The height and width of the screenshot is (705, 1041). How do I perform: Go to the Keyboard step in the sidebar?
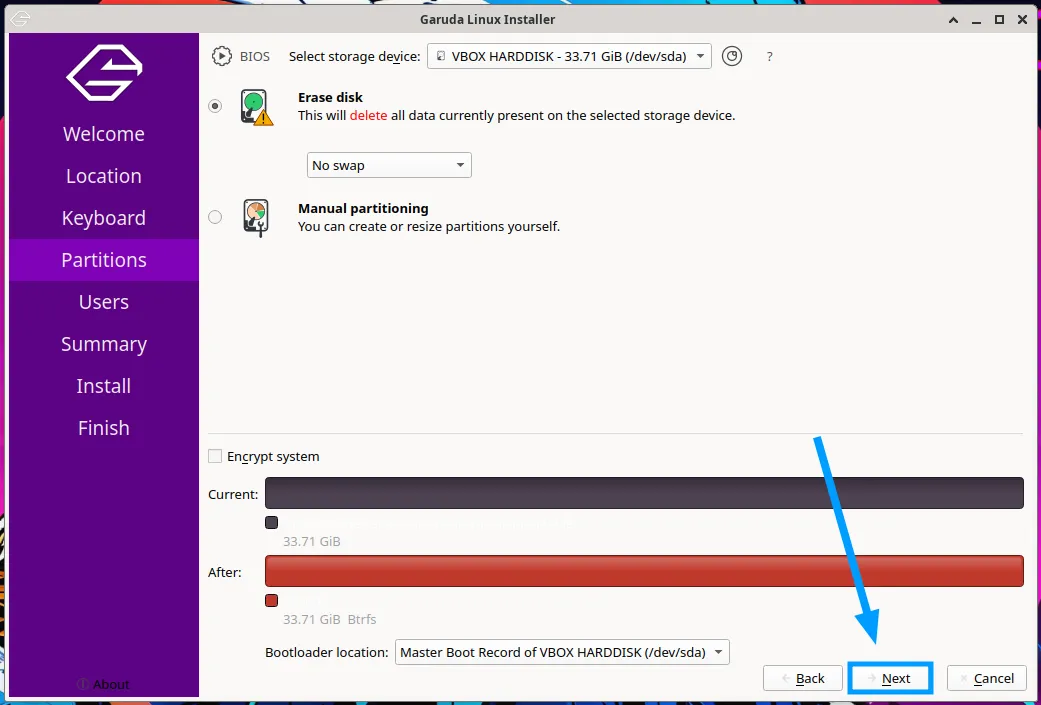(x=104, y=218)
